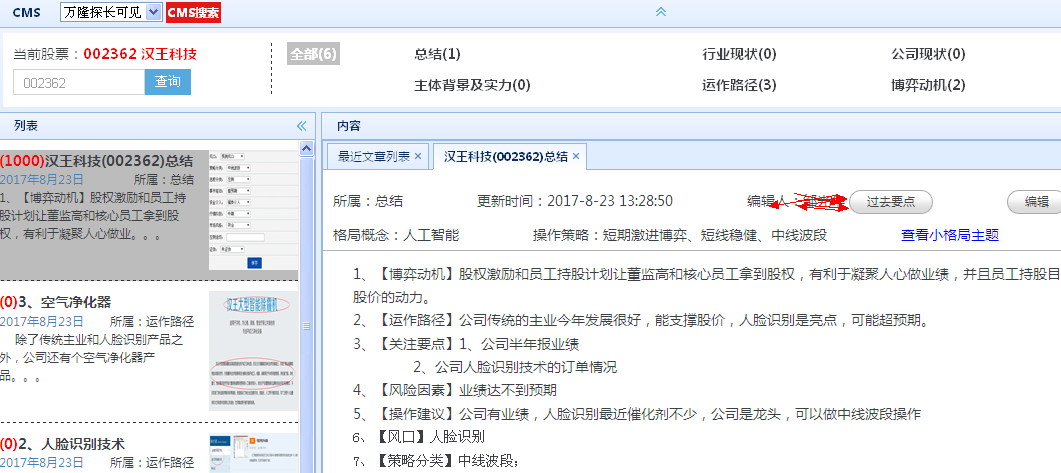Close the 最近文章列表 tab
The image size is (1061, 473).
(x=418, y=156)
